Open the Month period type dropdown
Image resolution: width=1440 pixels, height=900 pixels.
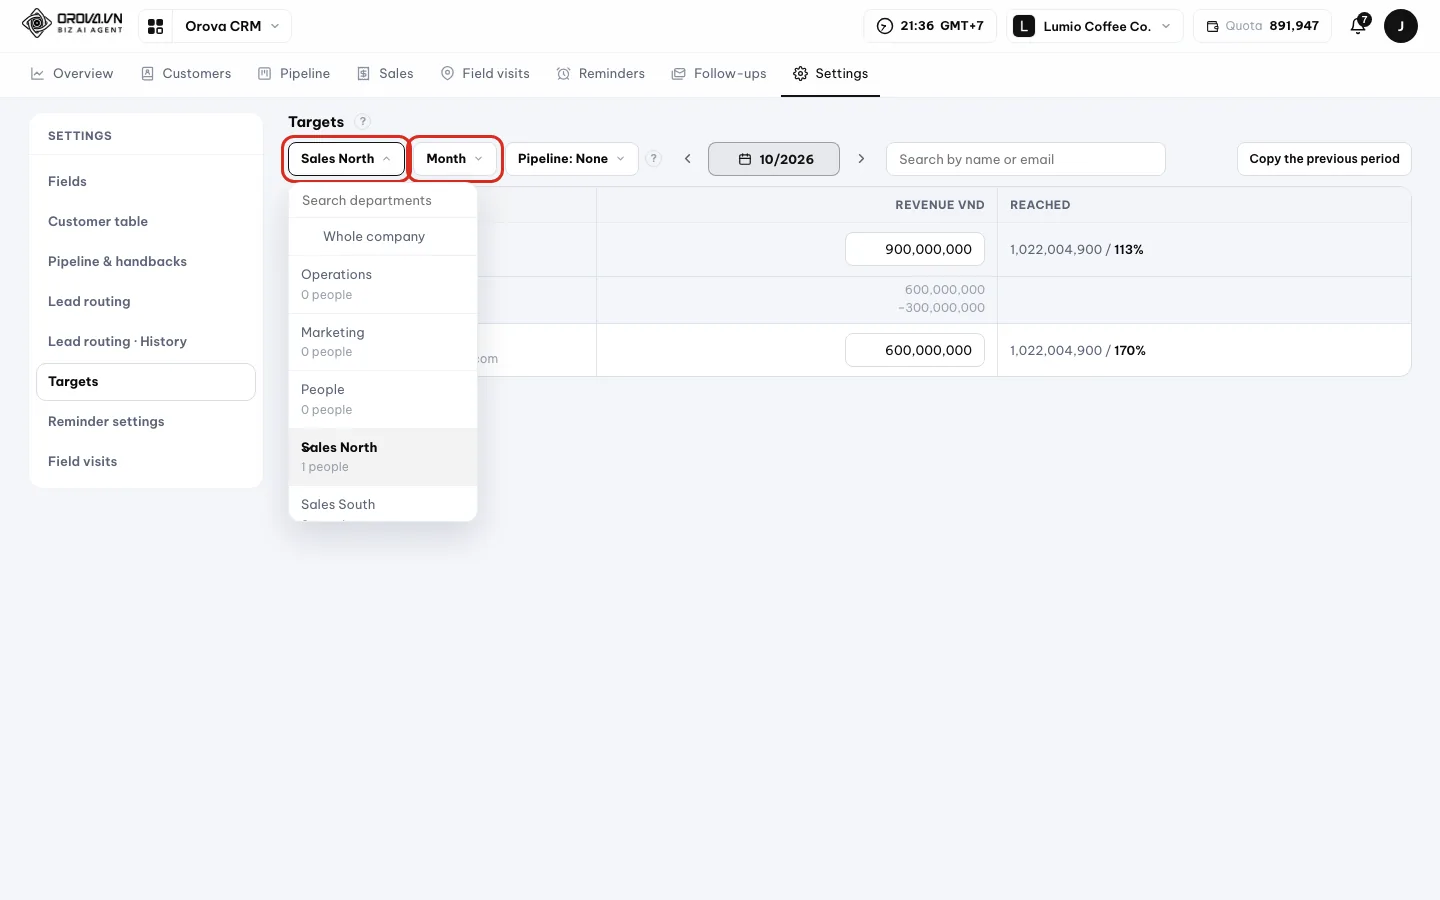pos(455,159)
